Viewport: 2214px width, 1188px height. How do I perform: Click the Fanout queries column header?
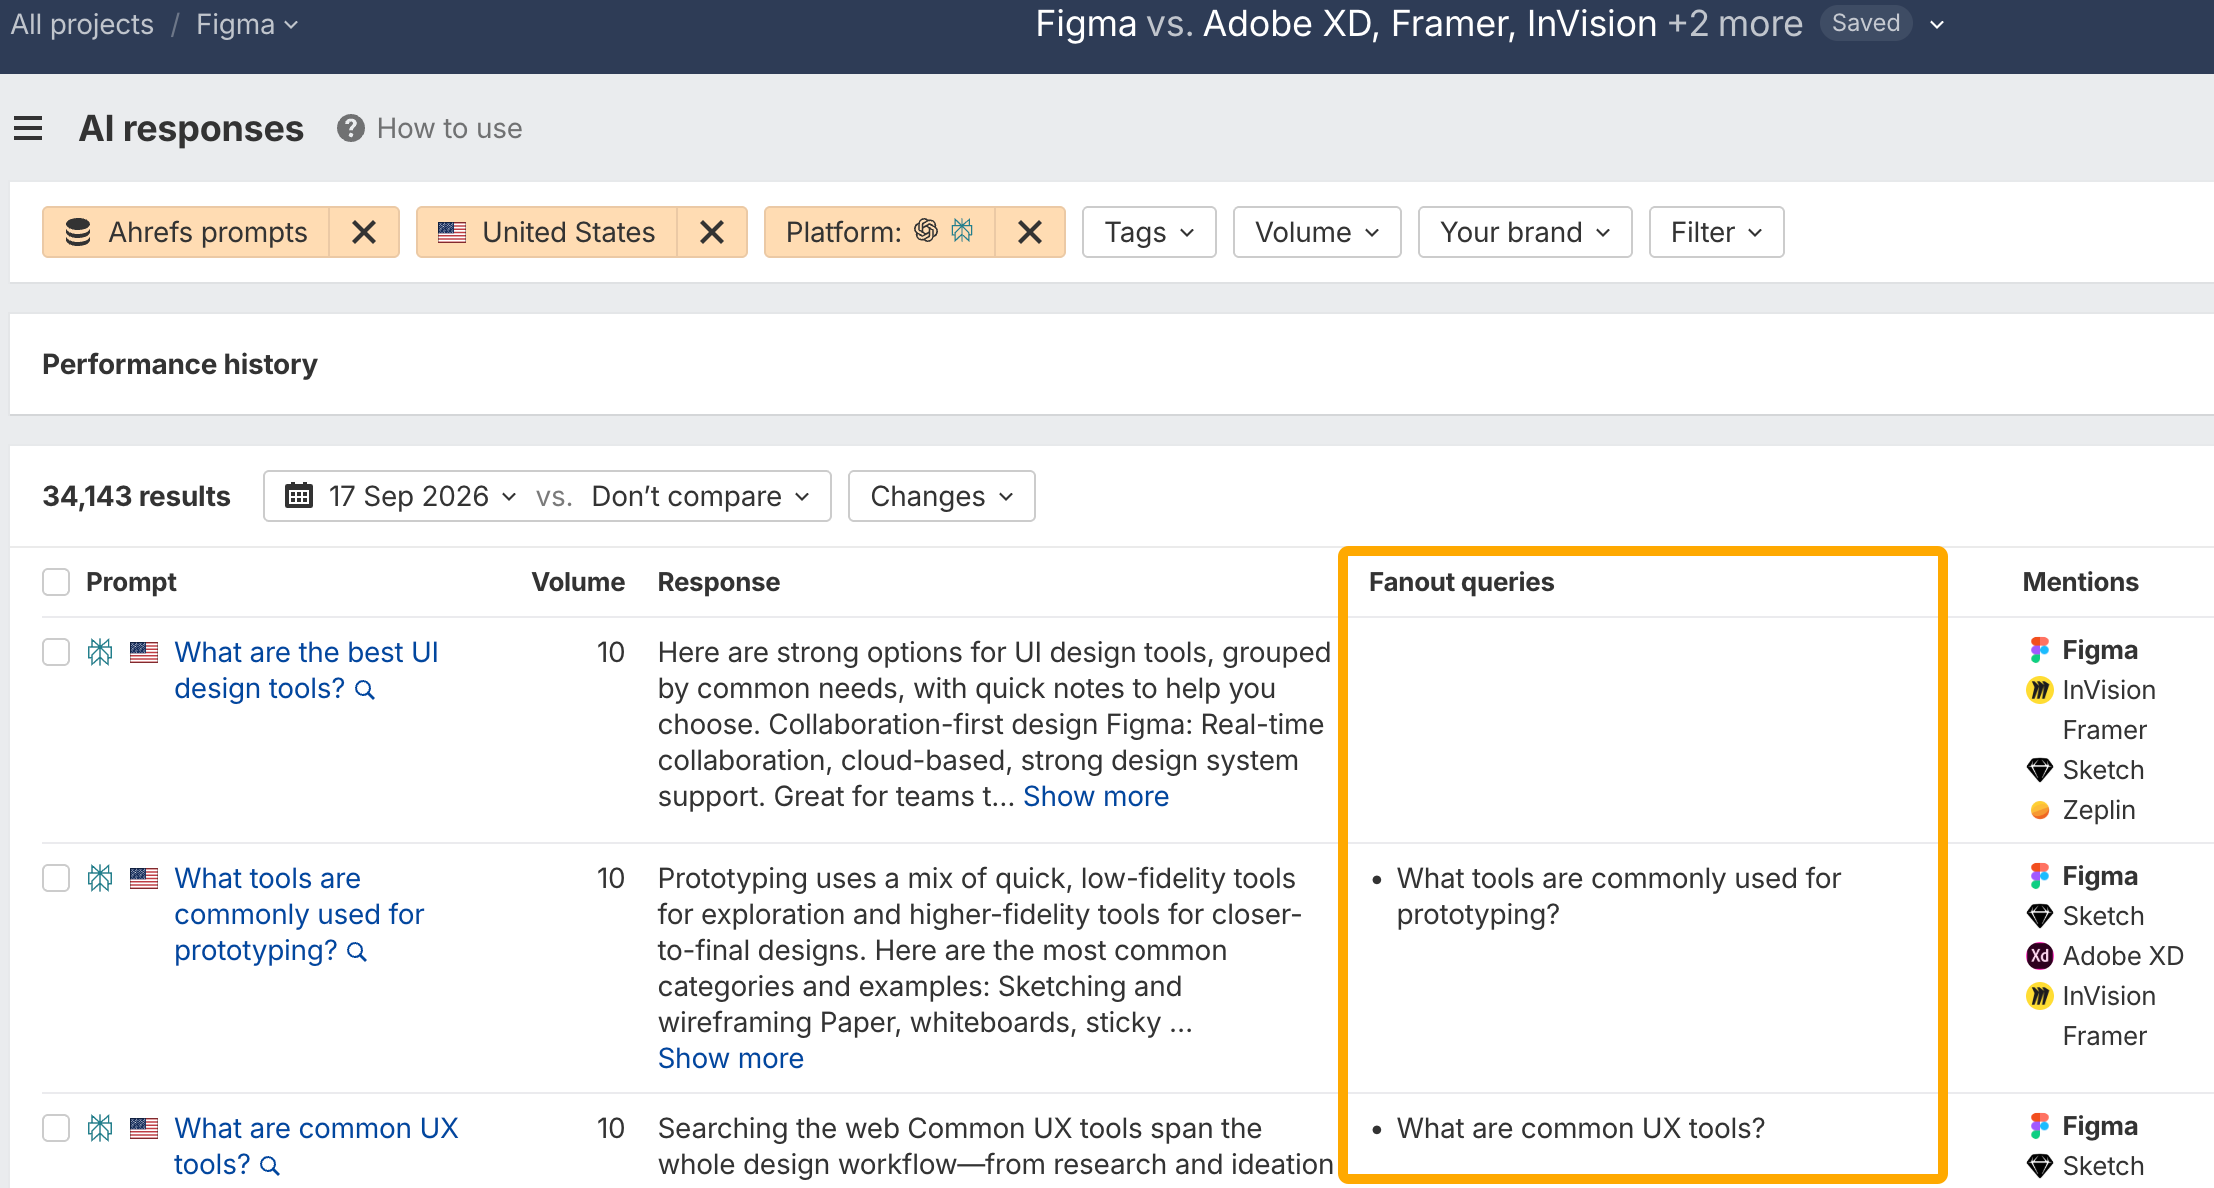(1461, 582)
